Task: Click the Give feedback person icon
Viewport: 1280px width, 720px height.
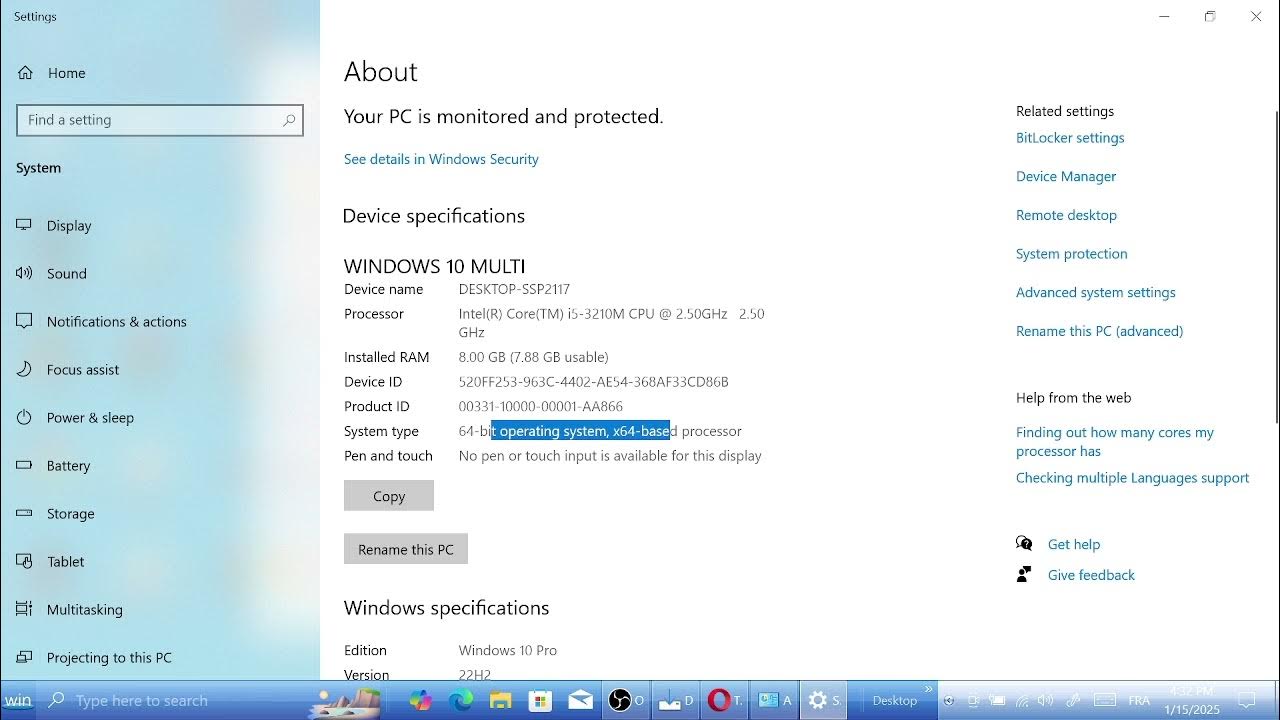Action: [x=1024, y=575]
